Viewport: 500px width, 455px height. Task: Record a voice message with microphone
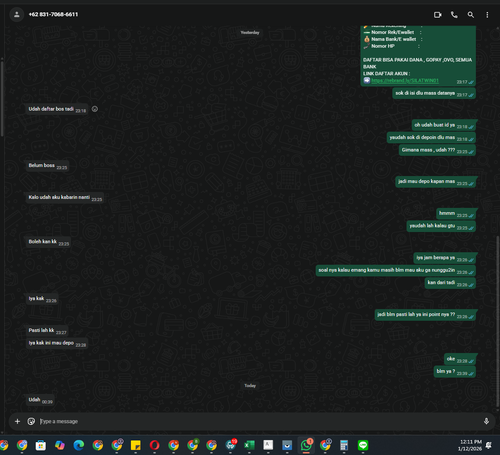[x=486, y=421]
